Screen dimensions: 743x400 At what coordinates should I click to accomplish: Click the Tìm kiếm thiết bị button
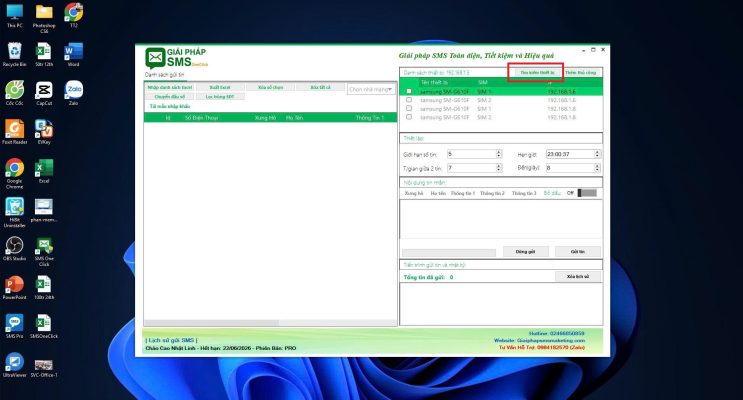click(x=536, y=72)
